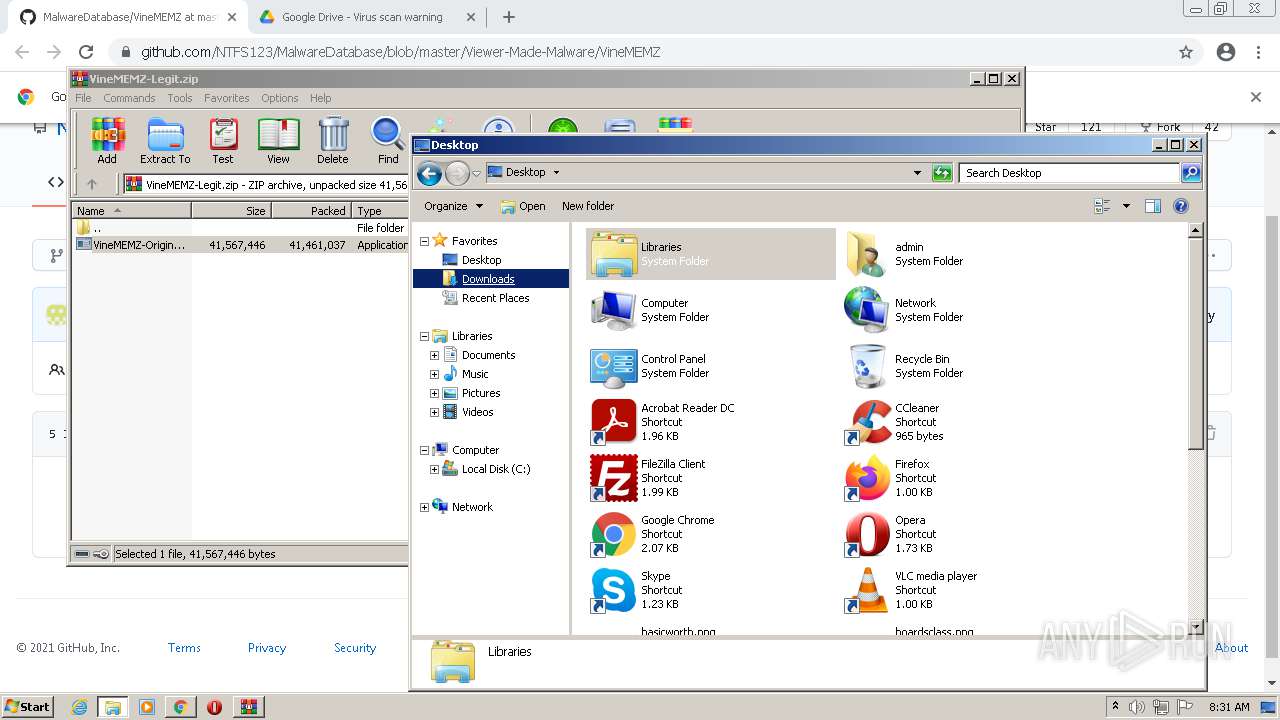Click the View file icon in WinRAR
Screen dimensions: 1280x720
point(278,140)
